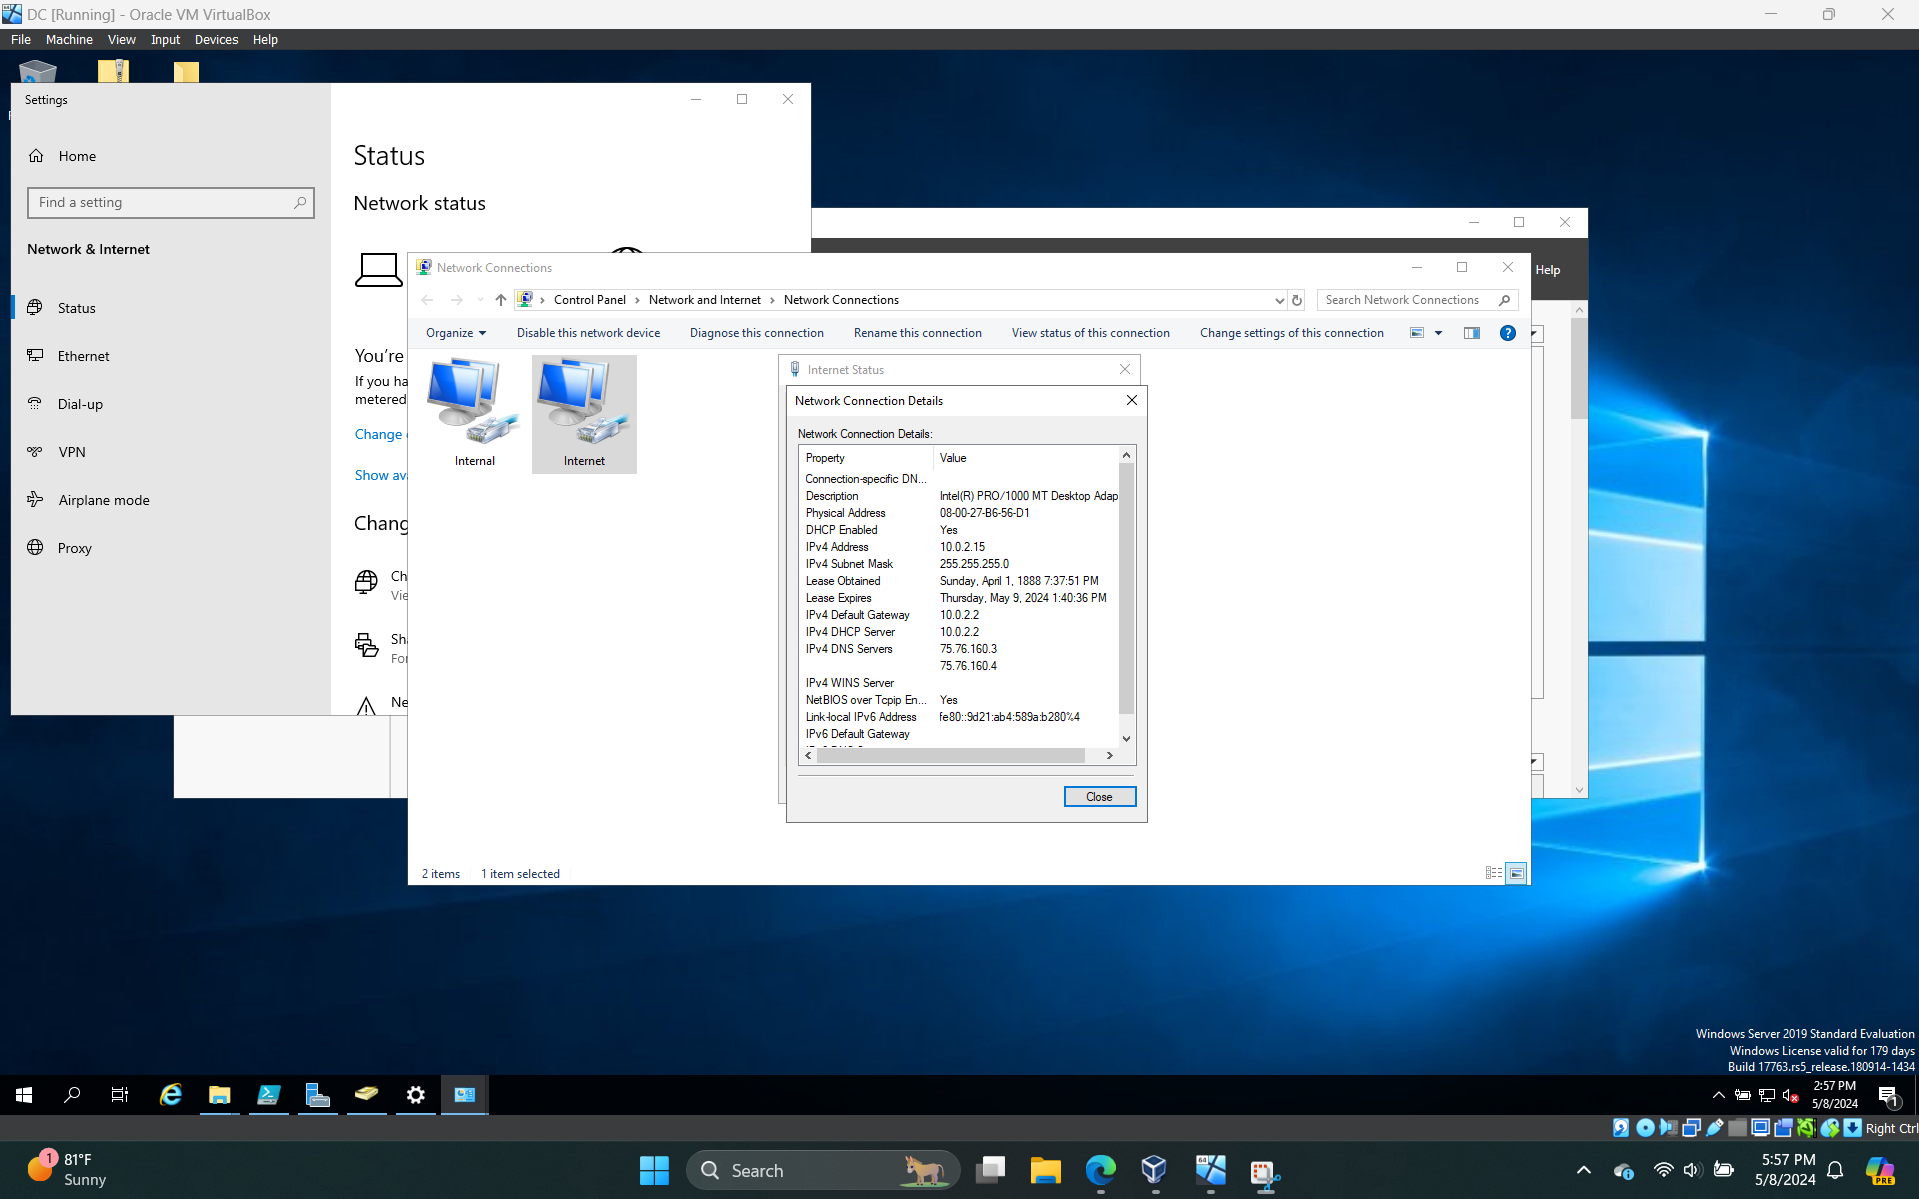Toggle the preview pane icon
Screen dimensions: 1919x1199
click(1472, 333)
